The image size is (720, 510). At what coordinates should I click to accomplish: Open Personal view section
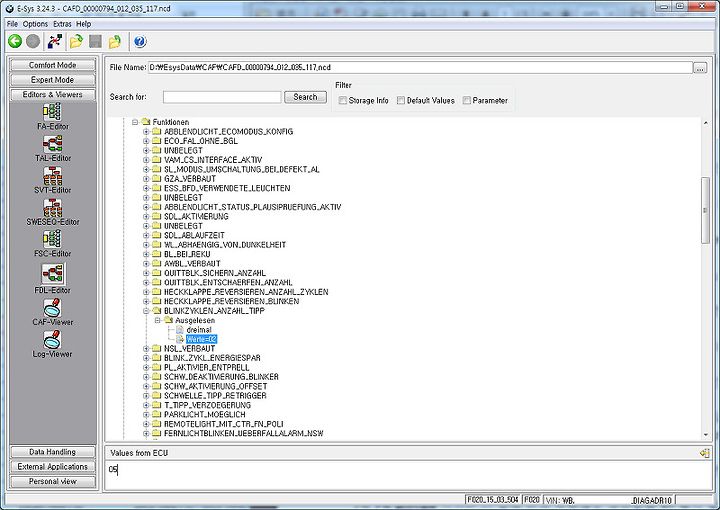coord(52,482)
